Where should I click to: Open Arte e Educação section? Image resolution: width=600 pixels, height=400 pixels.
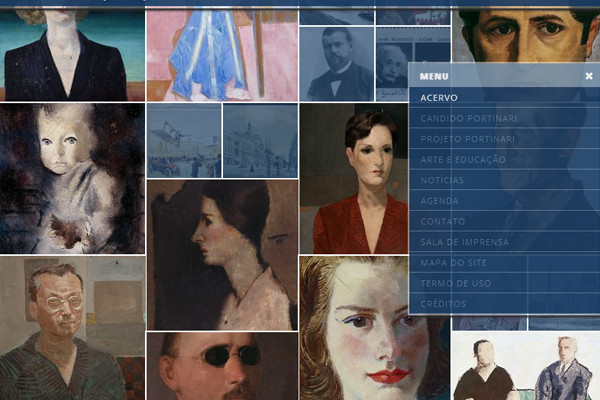click(504, 159)
